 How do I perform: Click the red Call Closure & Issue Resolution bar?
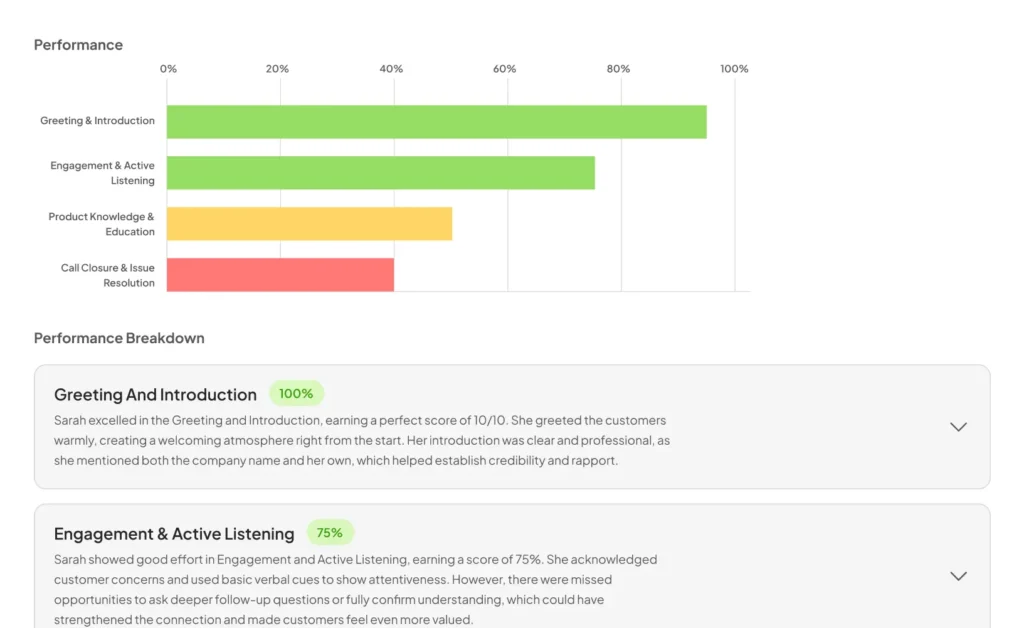pyautogui.click(x=280, y=274)
